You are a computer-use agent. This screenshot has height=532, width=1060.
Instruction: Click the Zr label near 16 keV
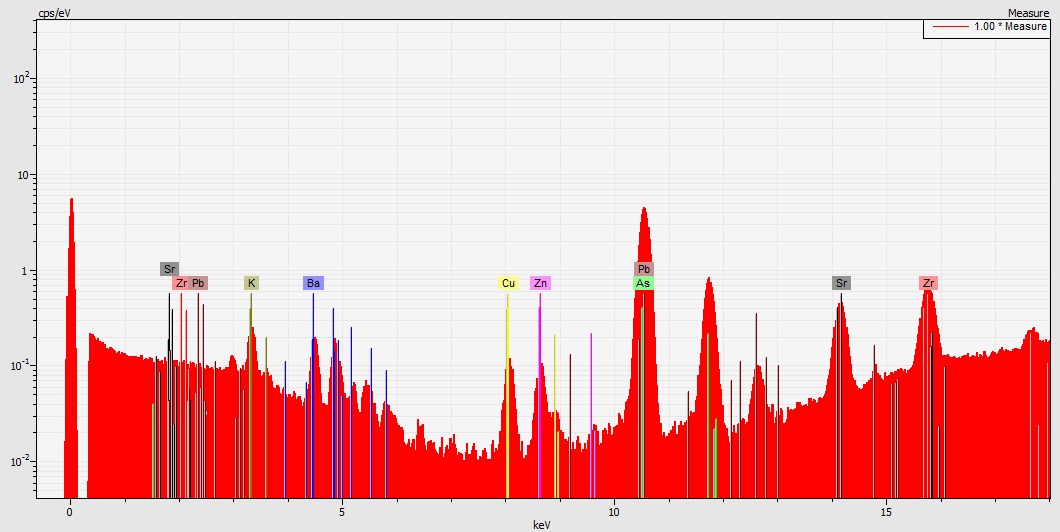click(928, 283)
